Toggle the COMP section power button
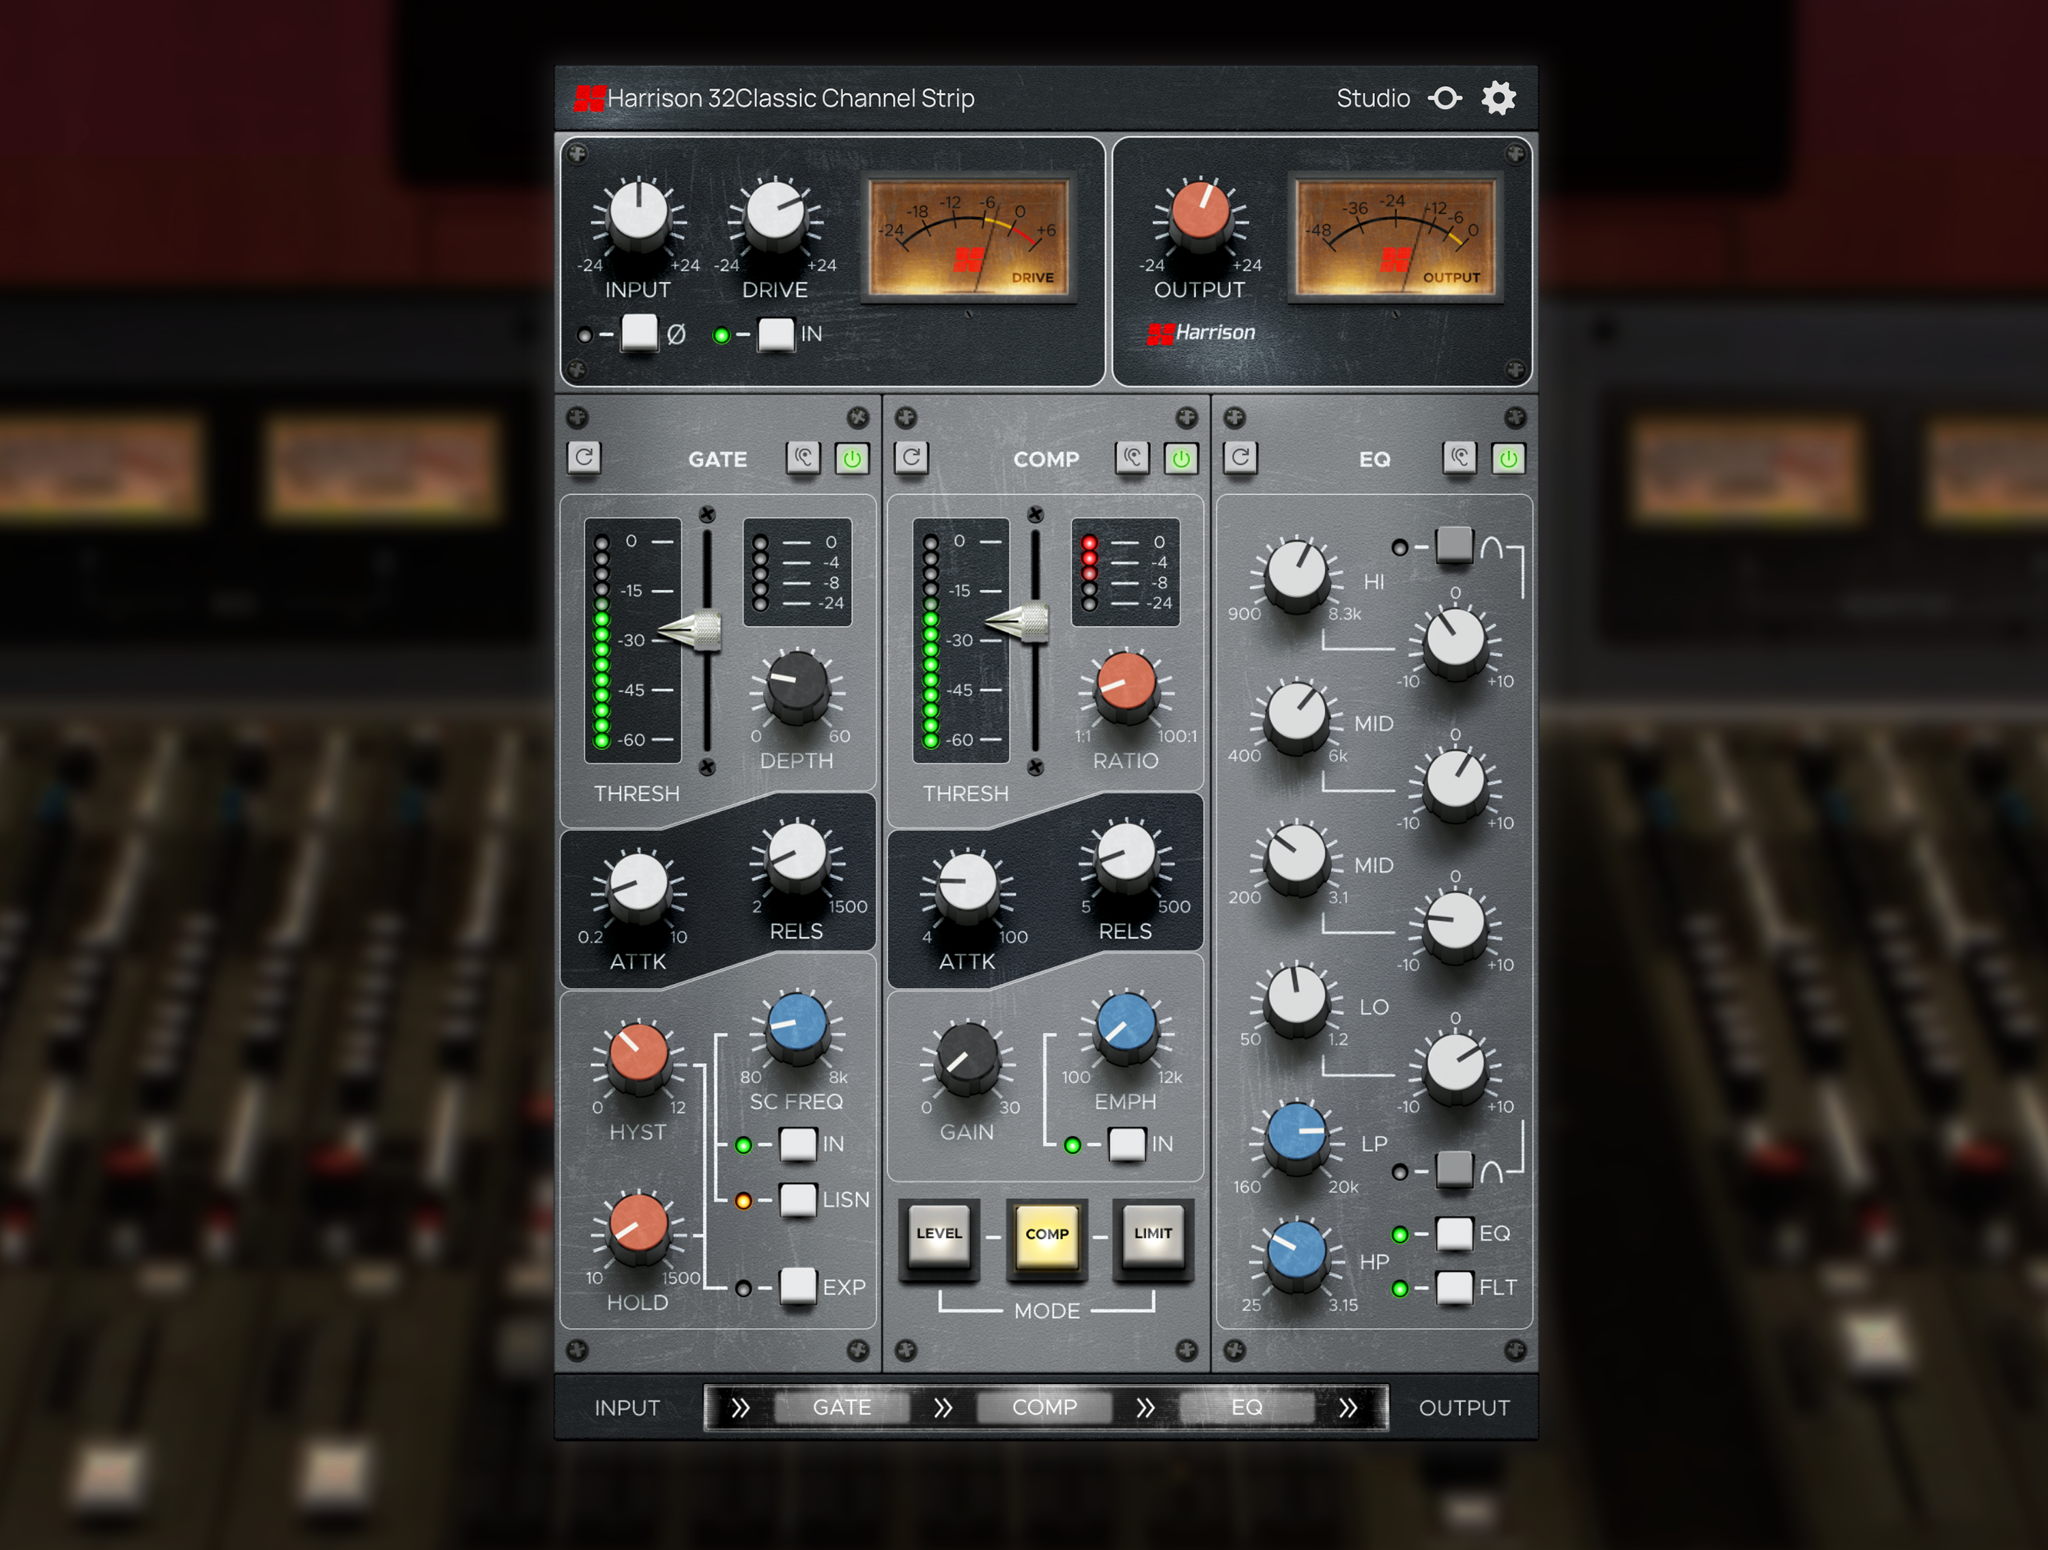Screen dimensions: 2048x1550 [1181, 458]
